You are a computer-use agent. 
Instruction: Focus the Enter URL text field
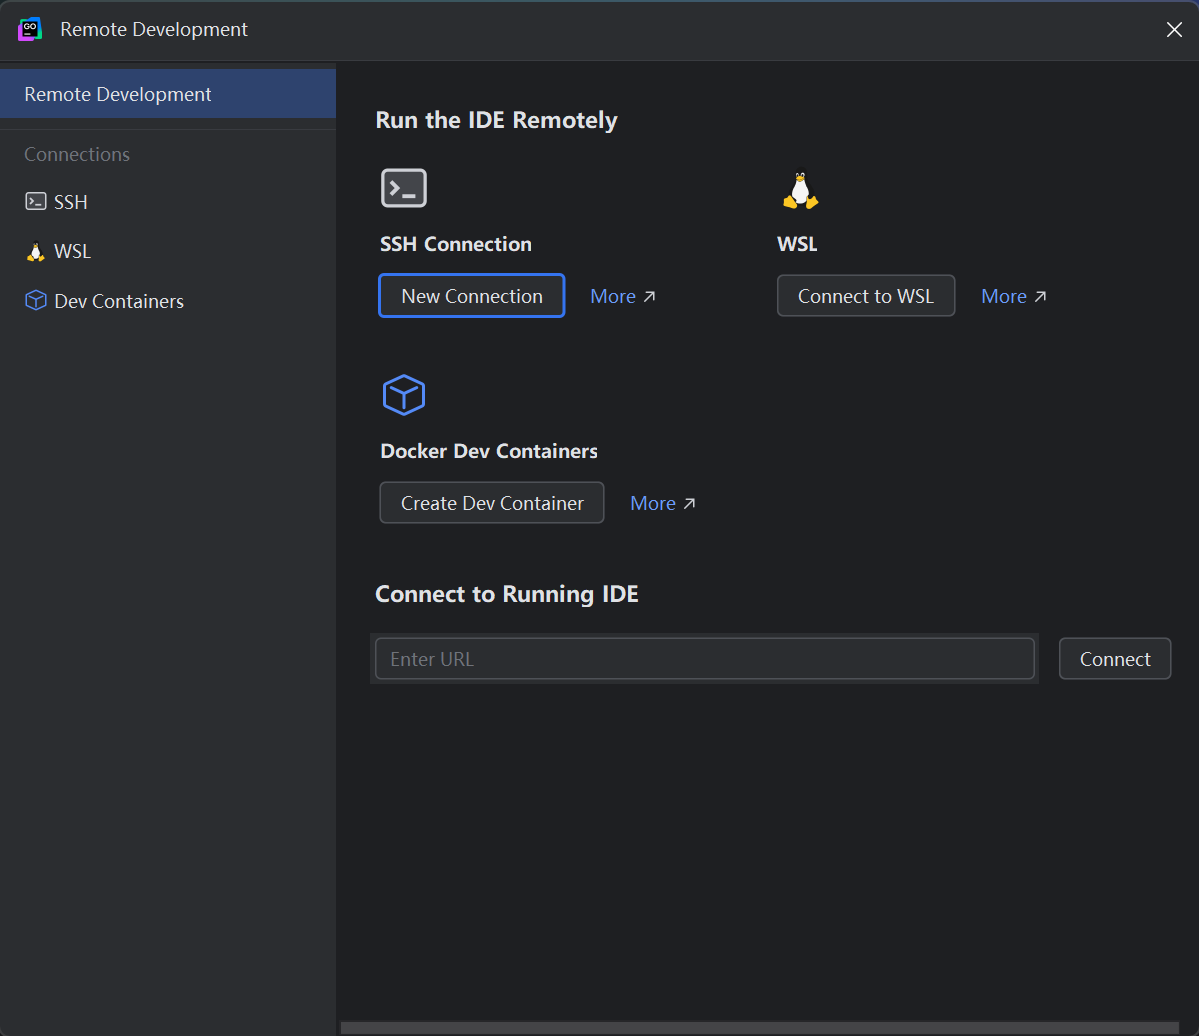click(x=704, y=659)
